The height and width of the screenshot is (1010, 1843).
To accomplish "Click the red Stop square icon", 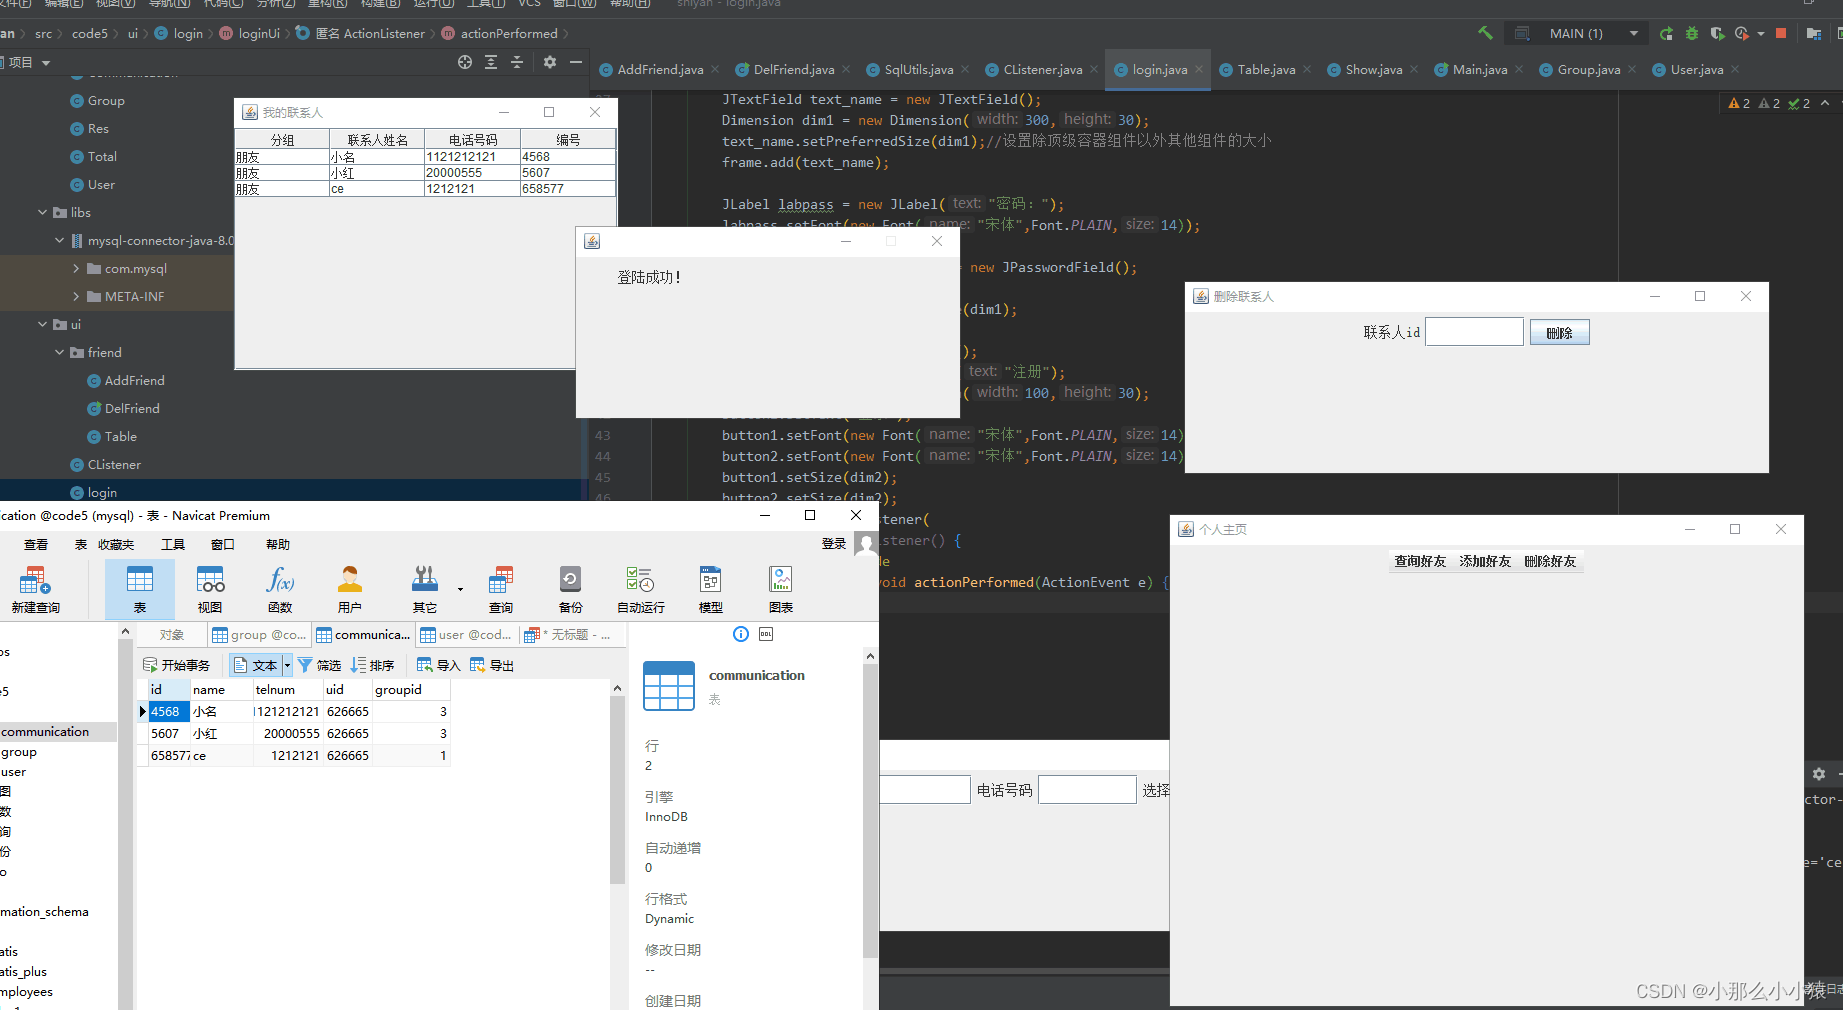I will tap(1781, 33).
